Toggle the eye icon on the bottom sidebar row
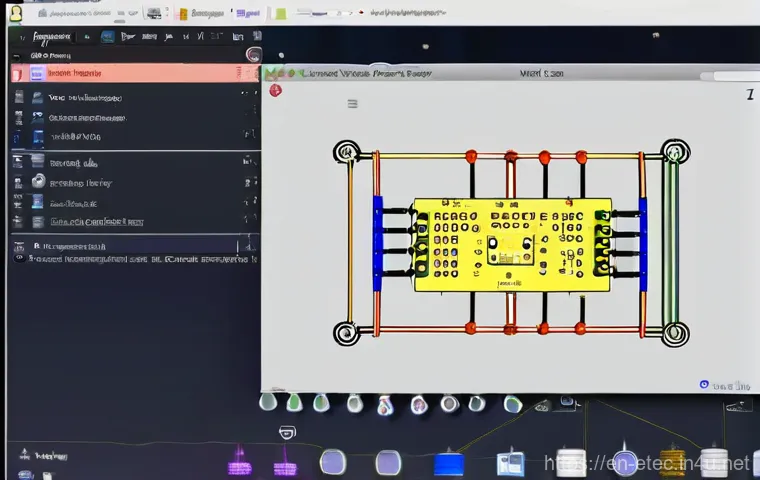760x480 pixels. (20, 258)
